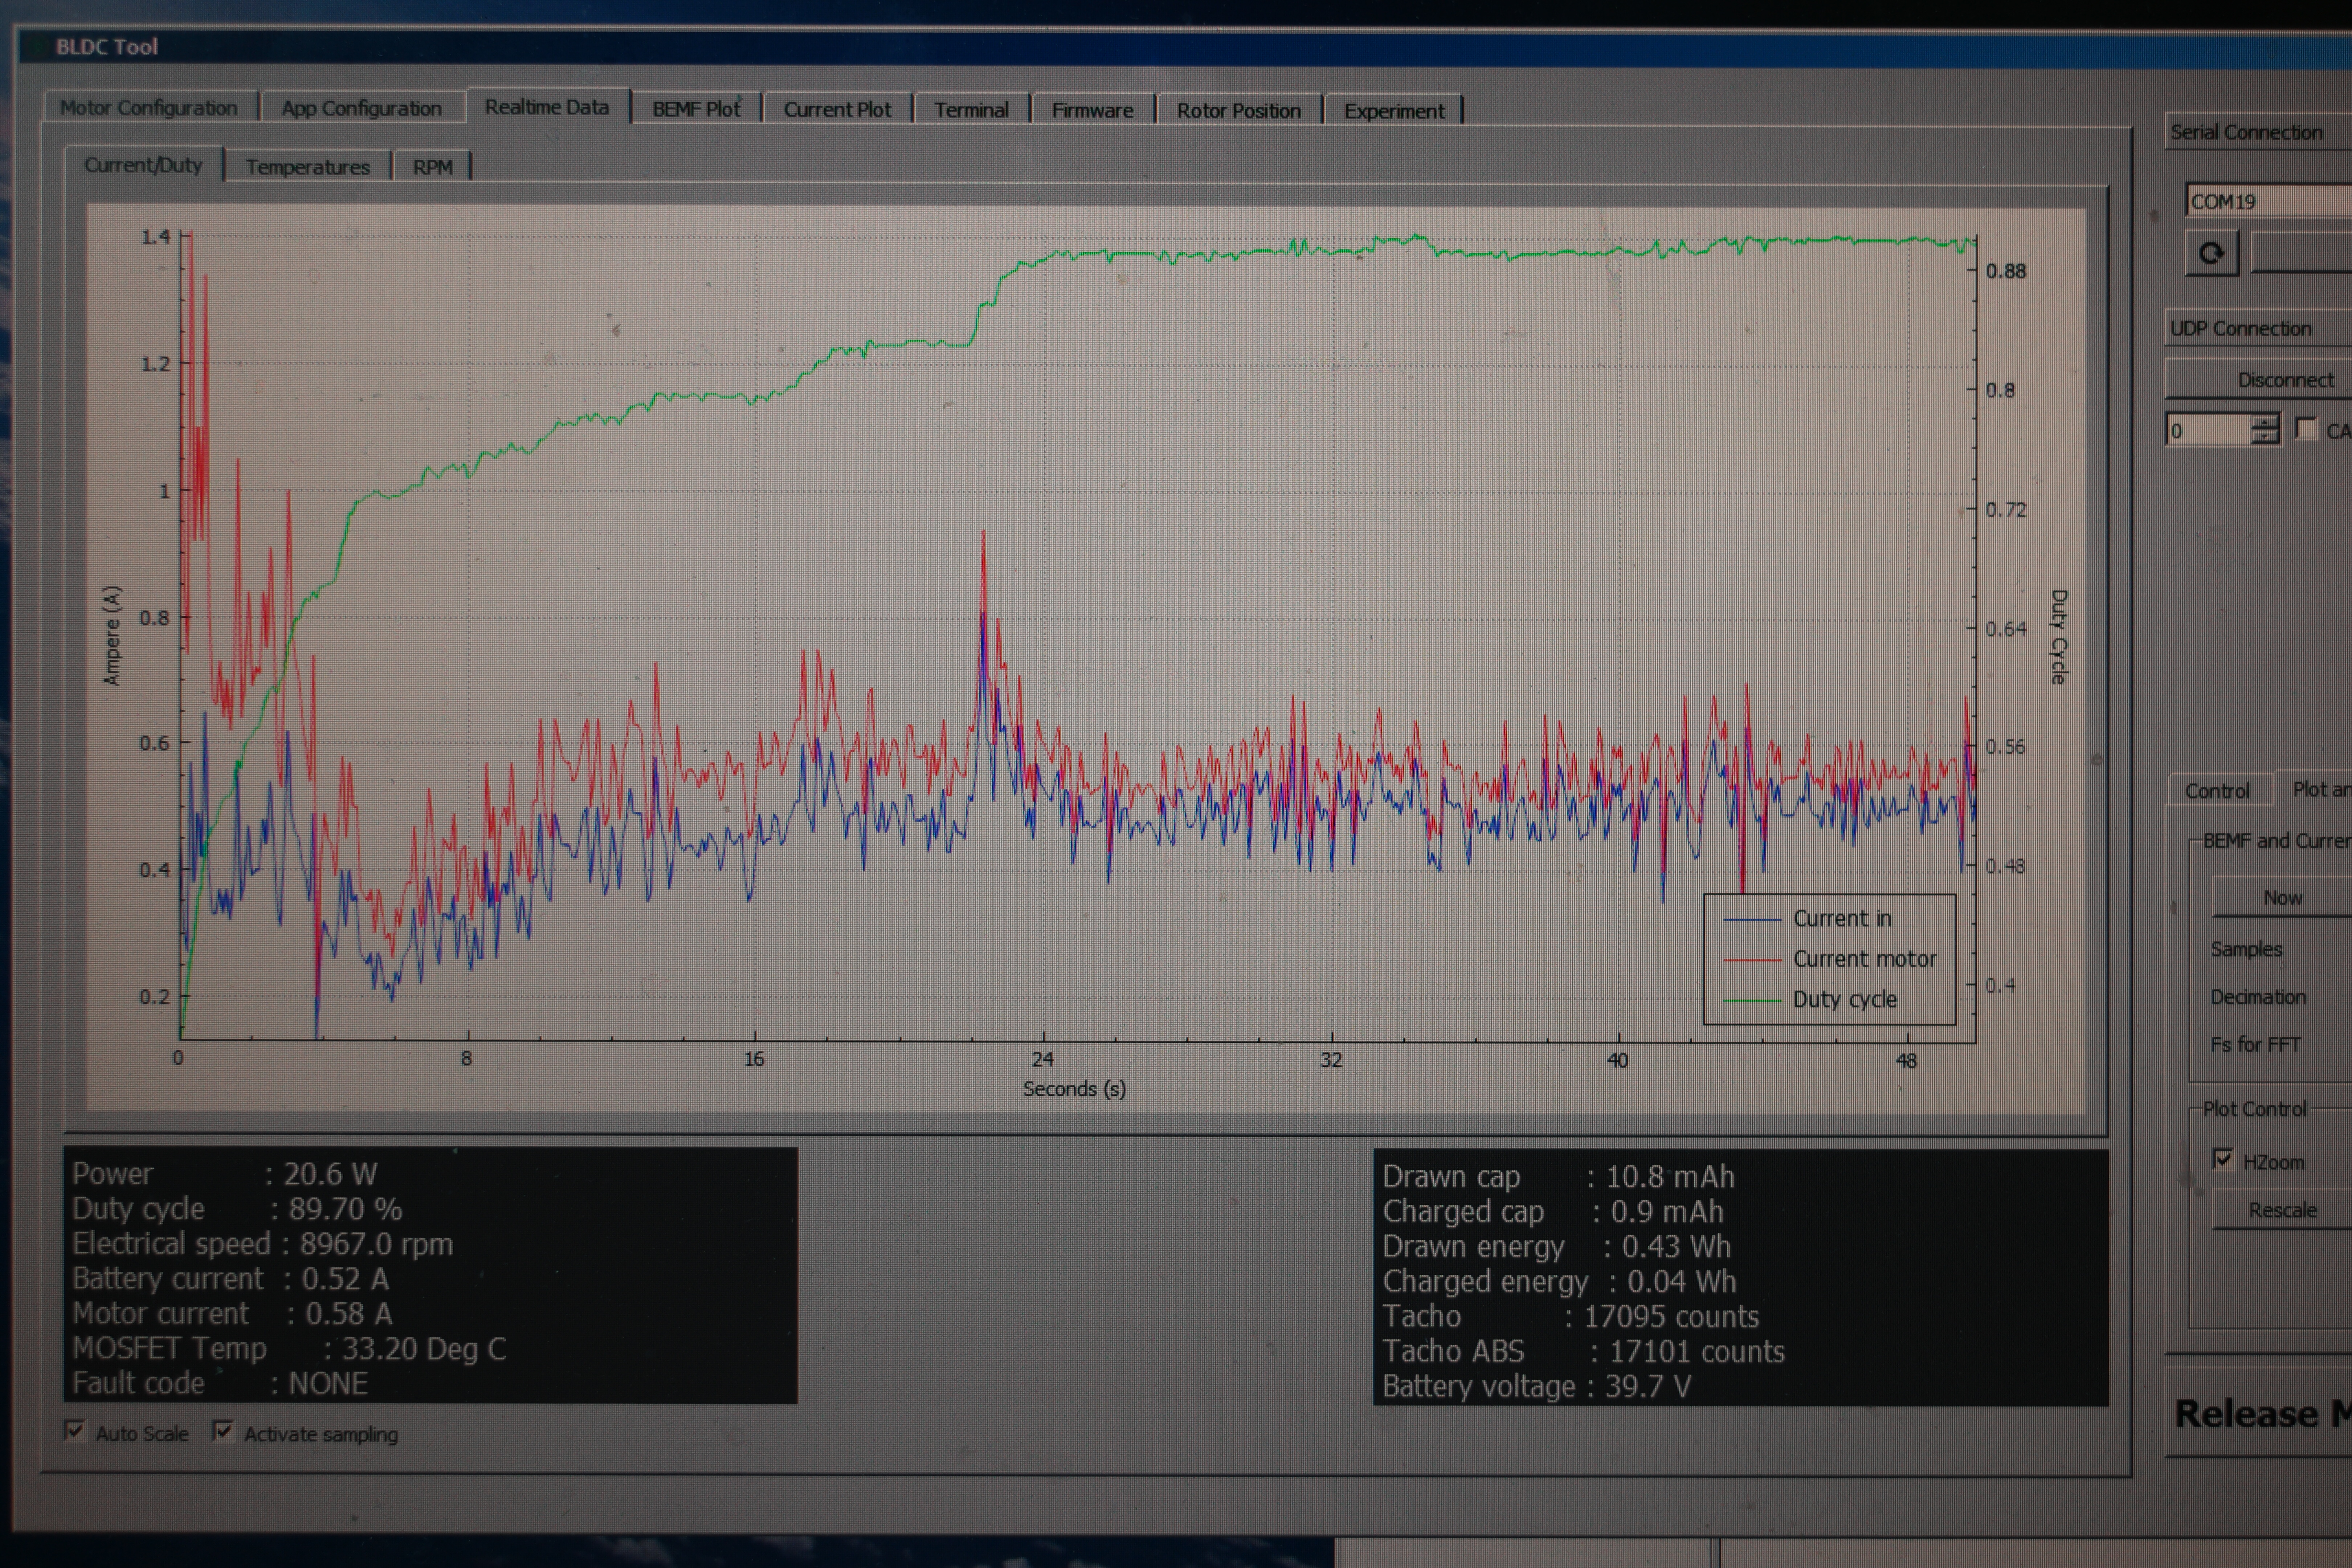
Task: Click Drawn cap 10.8 mAh readout
Action: pyautogui.click(x=1559, y=1177)
